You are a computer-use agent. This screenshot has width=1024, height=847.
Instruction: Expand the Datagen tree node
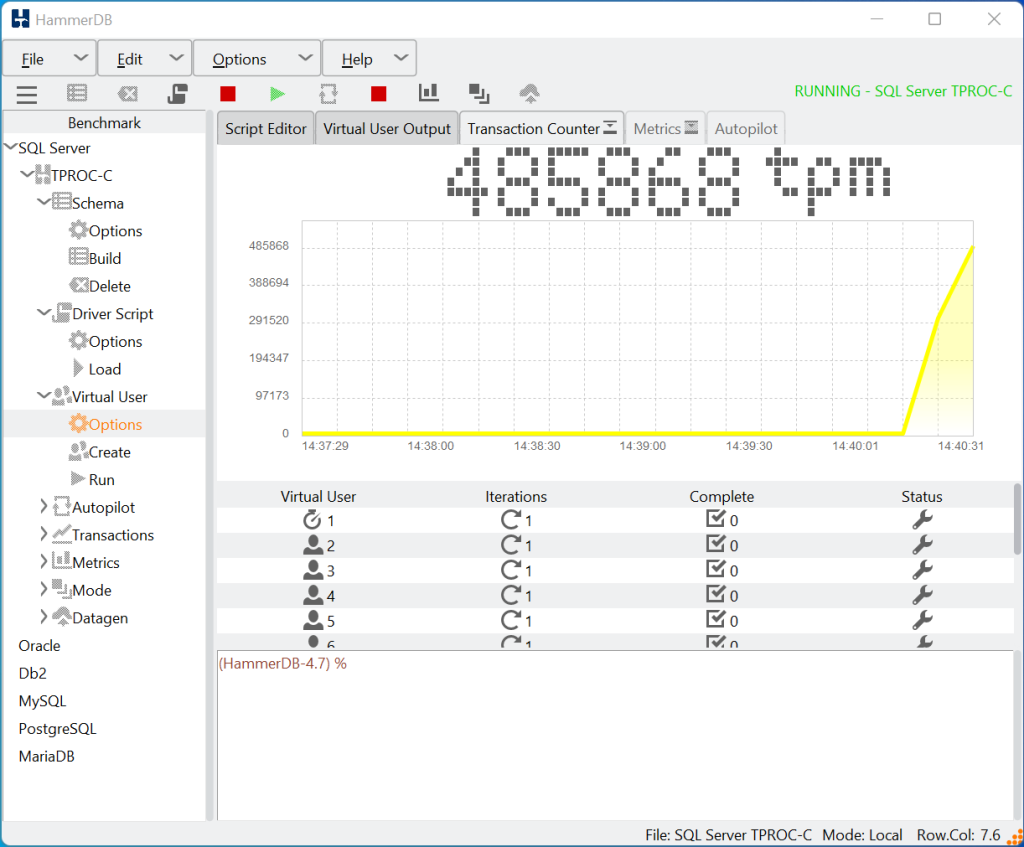click(44, 617)
